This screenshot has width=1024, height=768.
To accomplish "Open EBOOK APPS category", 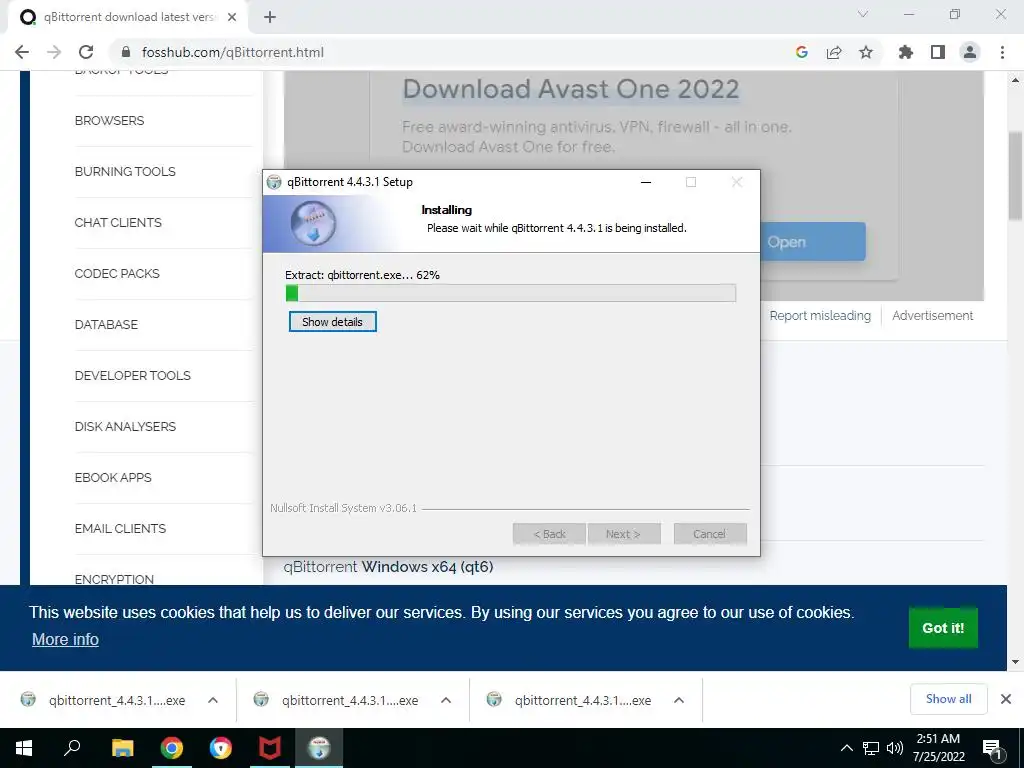I will pyautogui.click(x=113, y=477).
